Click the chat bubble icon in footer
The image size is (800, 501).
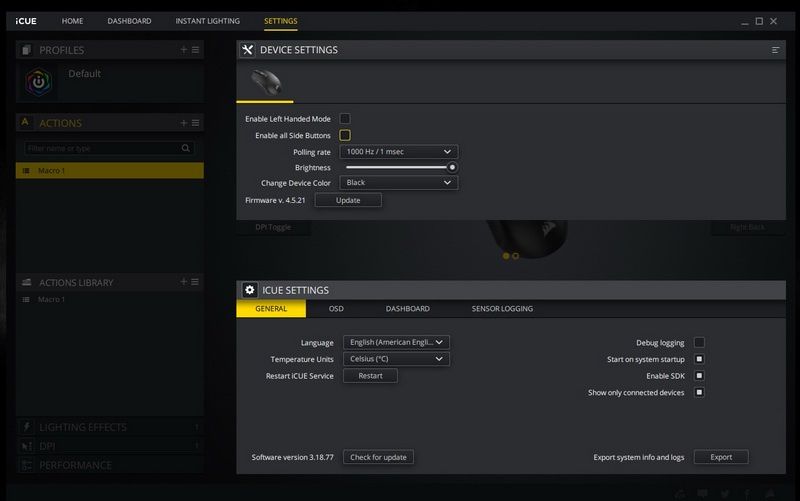(x=703, y=493)
